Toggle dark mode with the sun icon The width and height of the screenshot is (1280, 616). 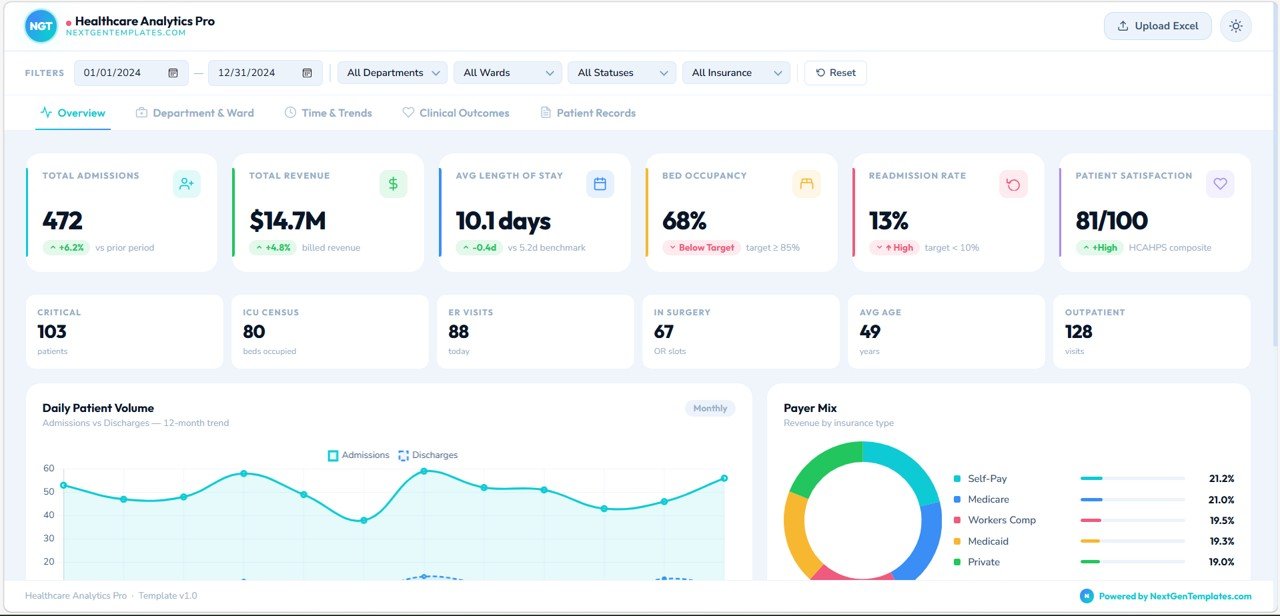pyautogui.click(x=1236, y=26)
